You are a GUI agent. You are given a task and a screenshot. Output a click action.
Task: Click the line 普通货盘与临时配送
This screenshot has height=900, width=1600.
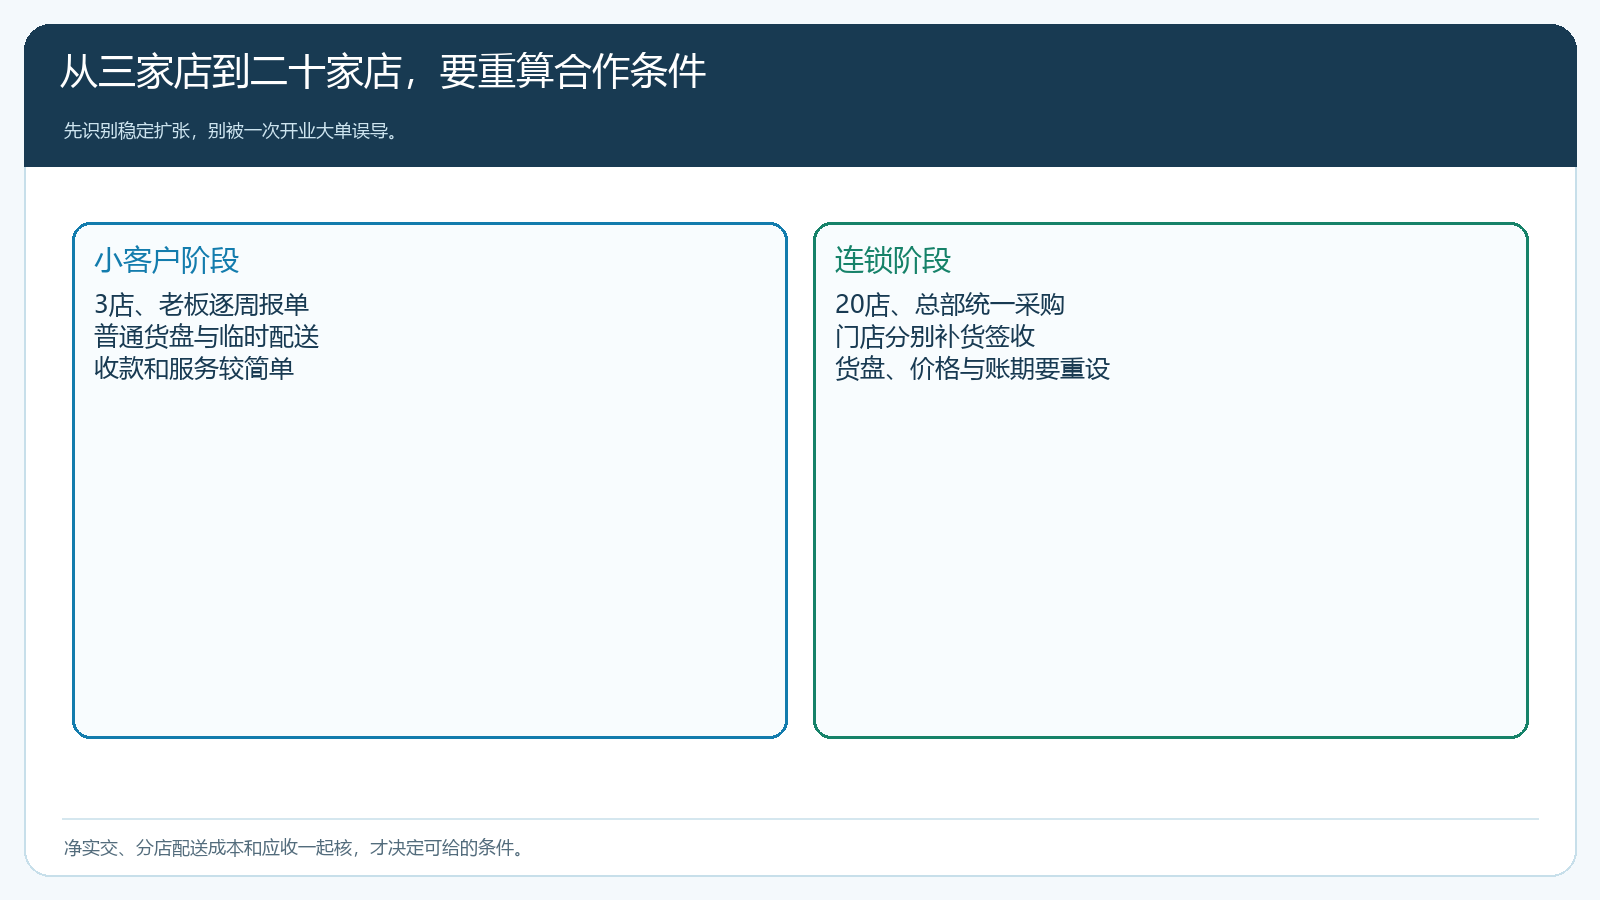click(x=207, y=336)
